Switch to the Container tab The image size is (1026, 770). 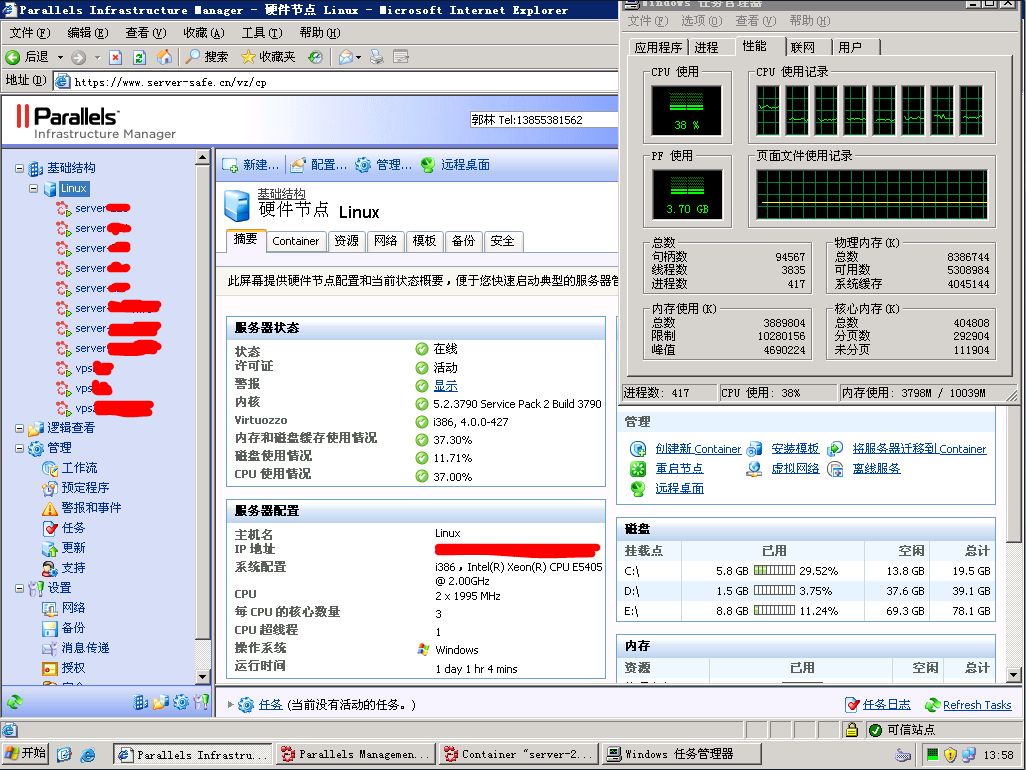296,241
